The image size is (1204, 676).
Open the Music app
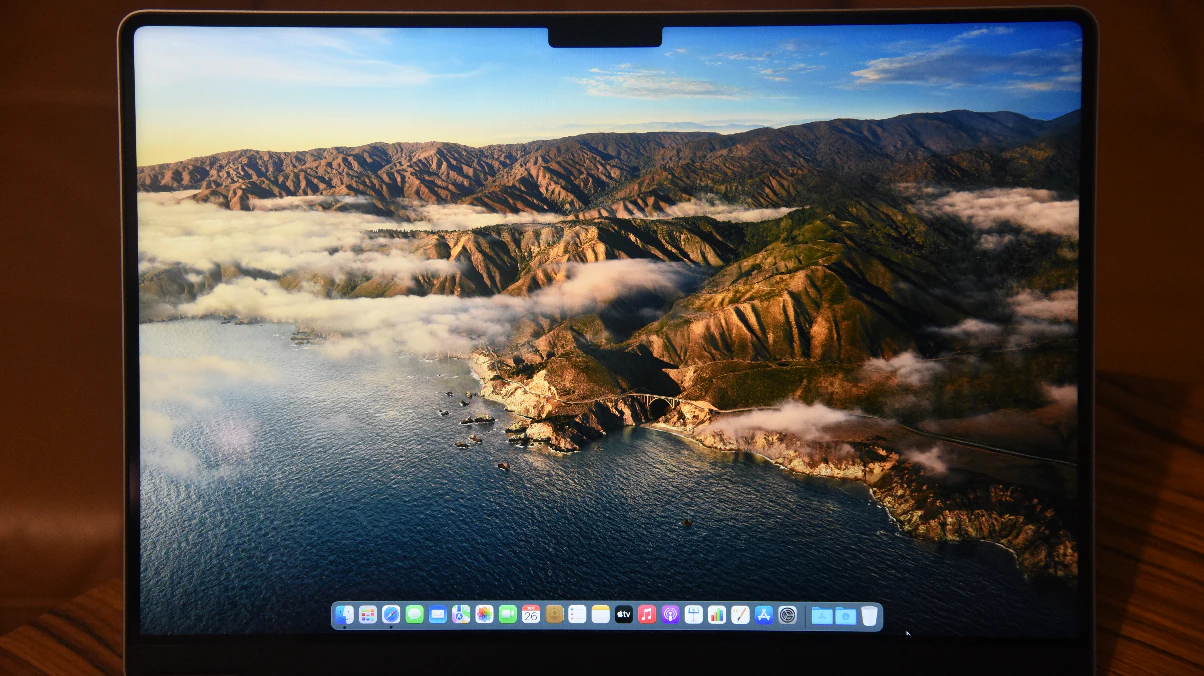[x=647, y=615]
